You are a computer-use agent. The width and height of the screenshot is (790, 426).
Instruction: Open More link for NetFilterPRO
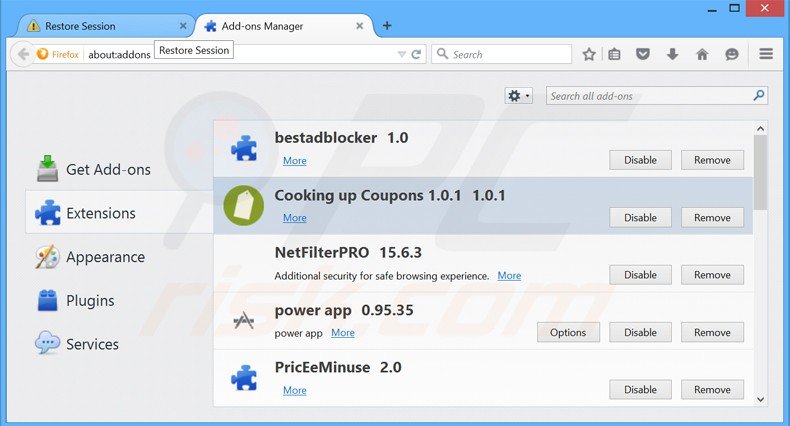pyautogui.click(x=509, y=275)
